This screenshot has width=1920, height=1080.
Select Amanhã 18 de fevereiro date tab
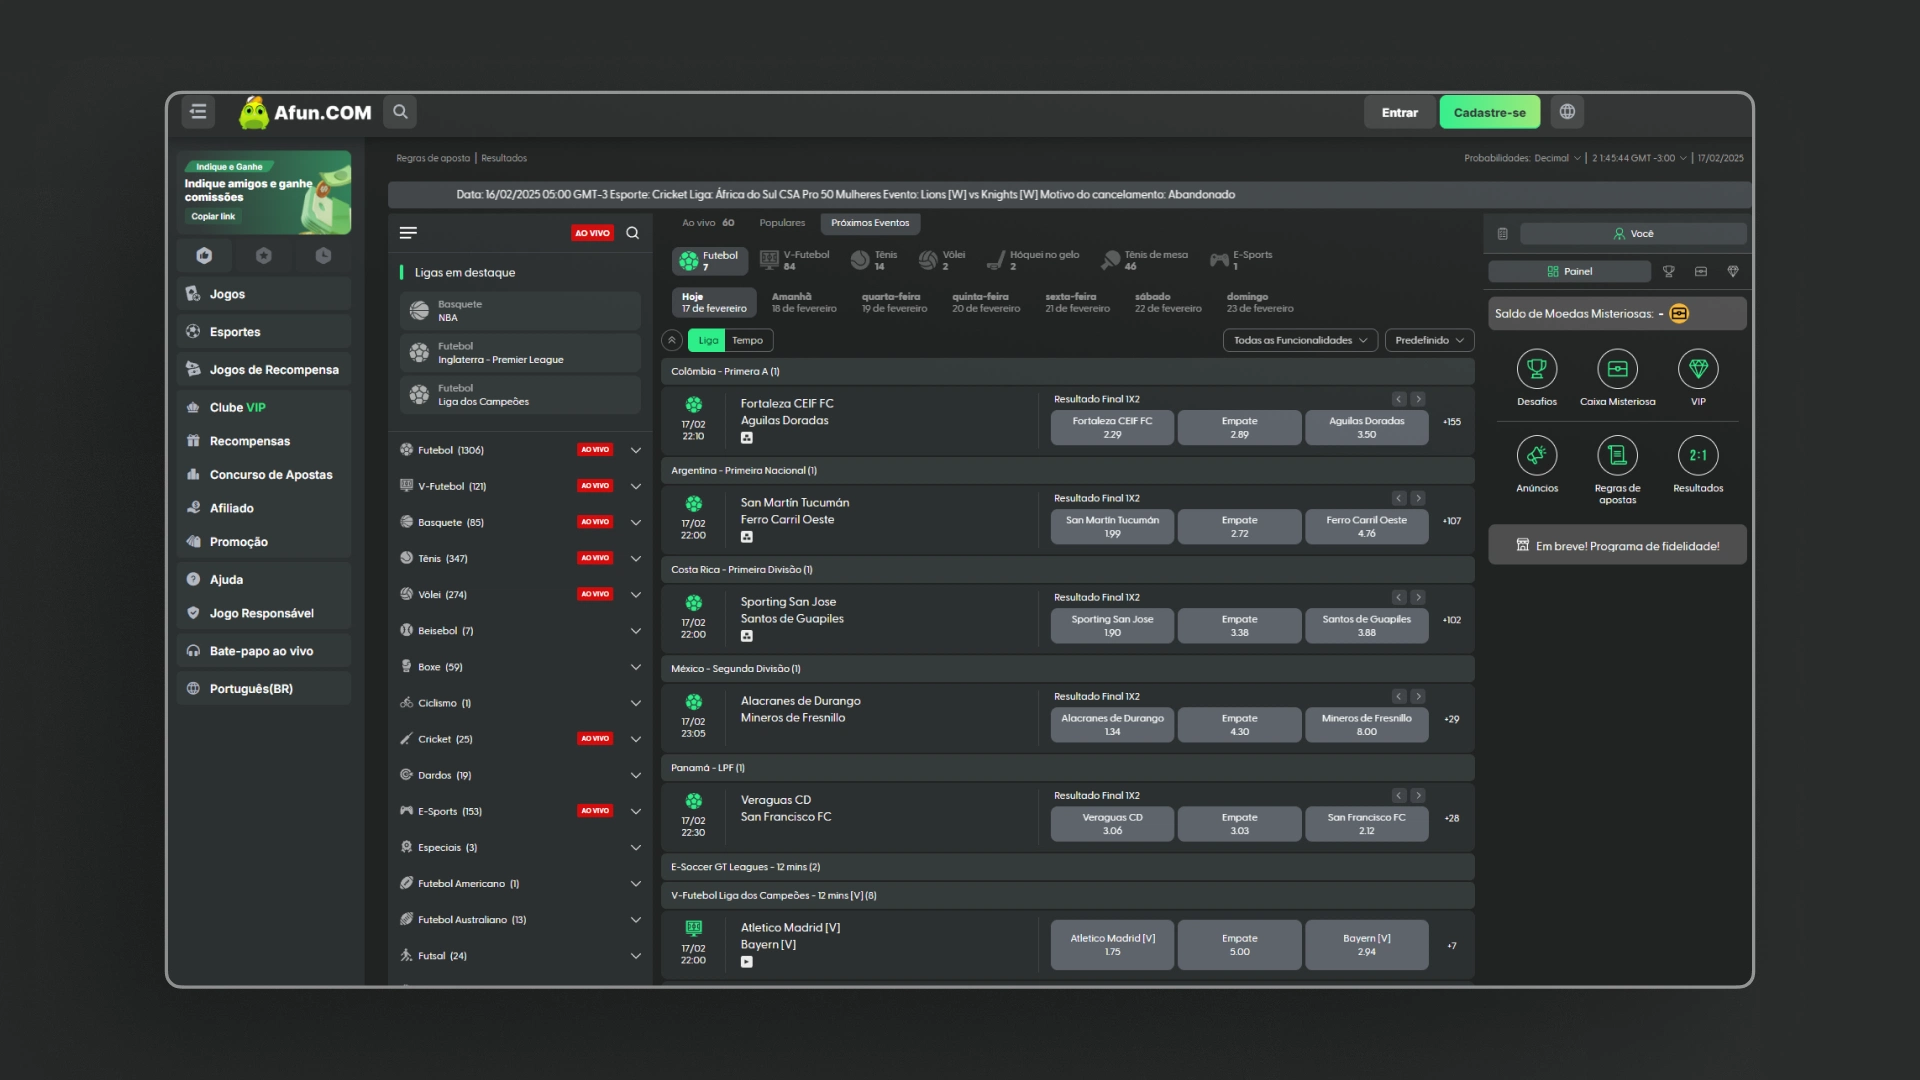[804, 302]
